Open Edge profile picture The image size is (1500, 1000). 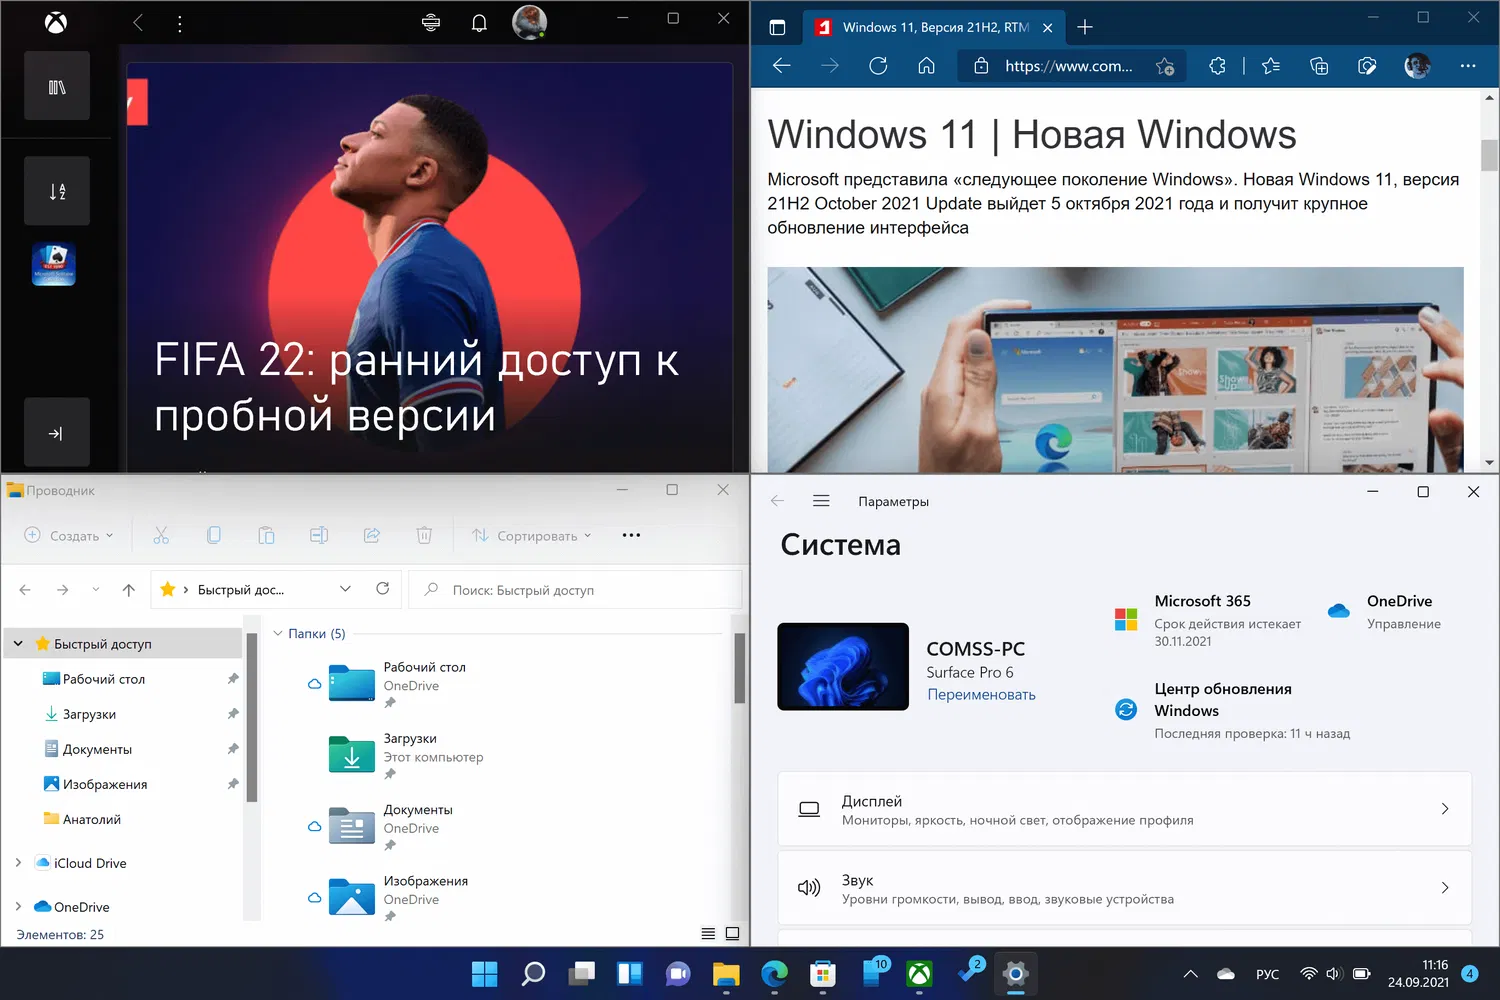pyautogui.click(x=1417, y=66)
